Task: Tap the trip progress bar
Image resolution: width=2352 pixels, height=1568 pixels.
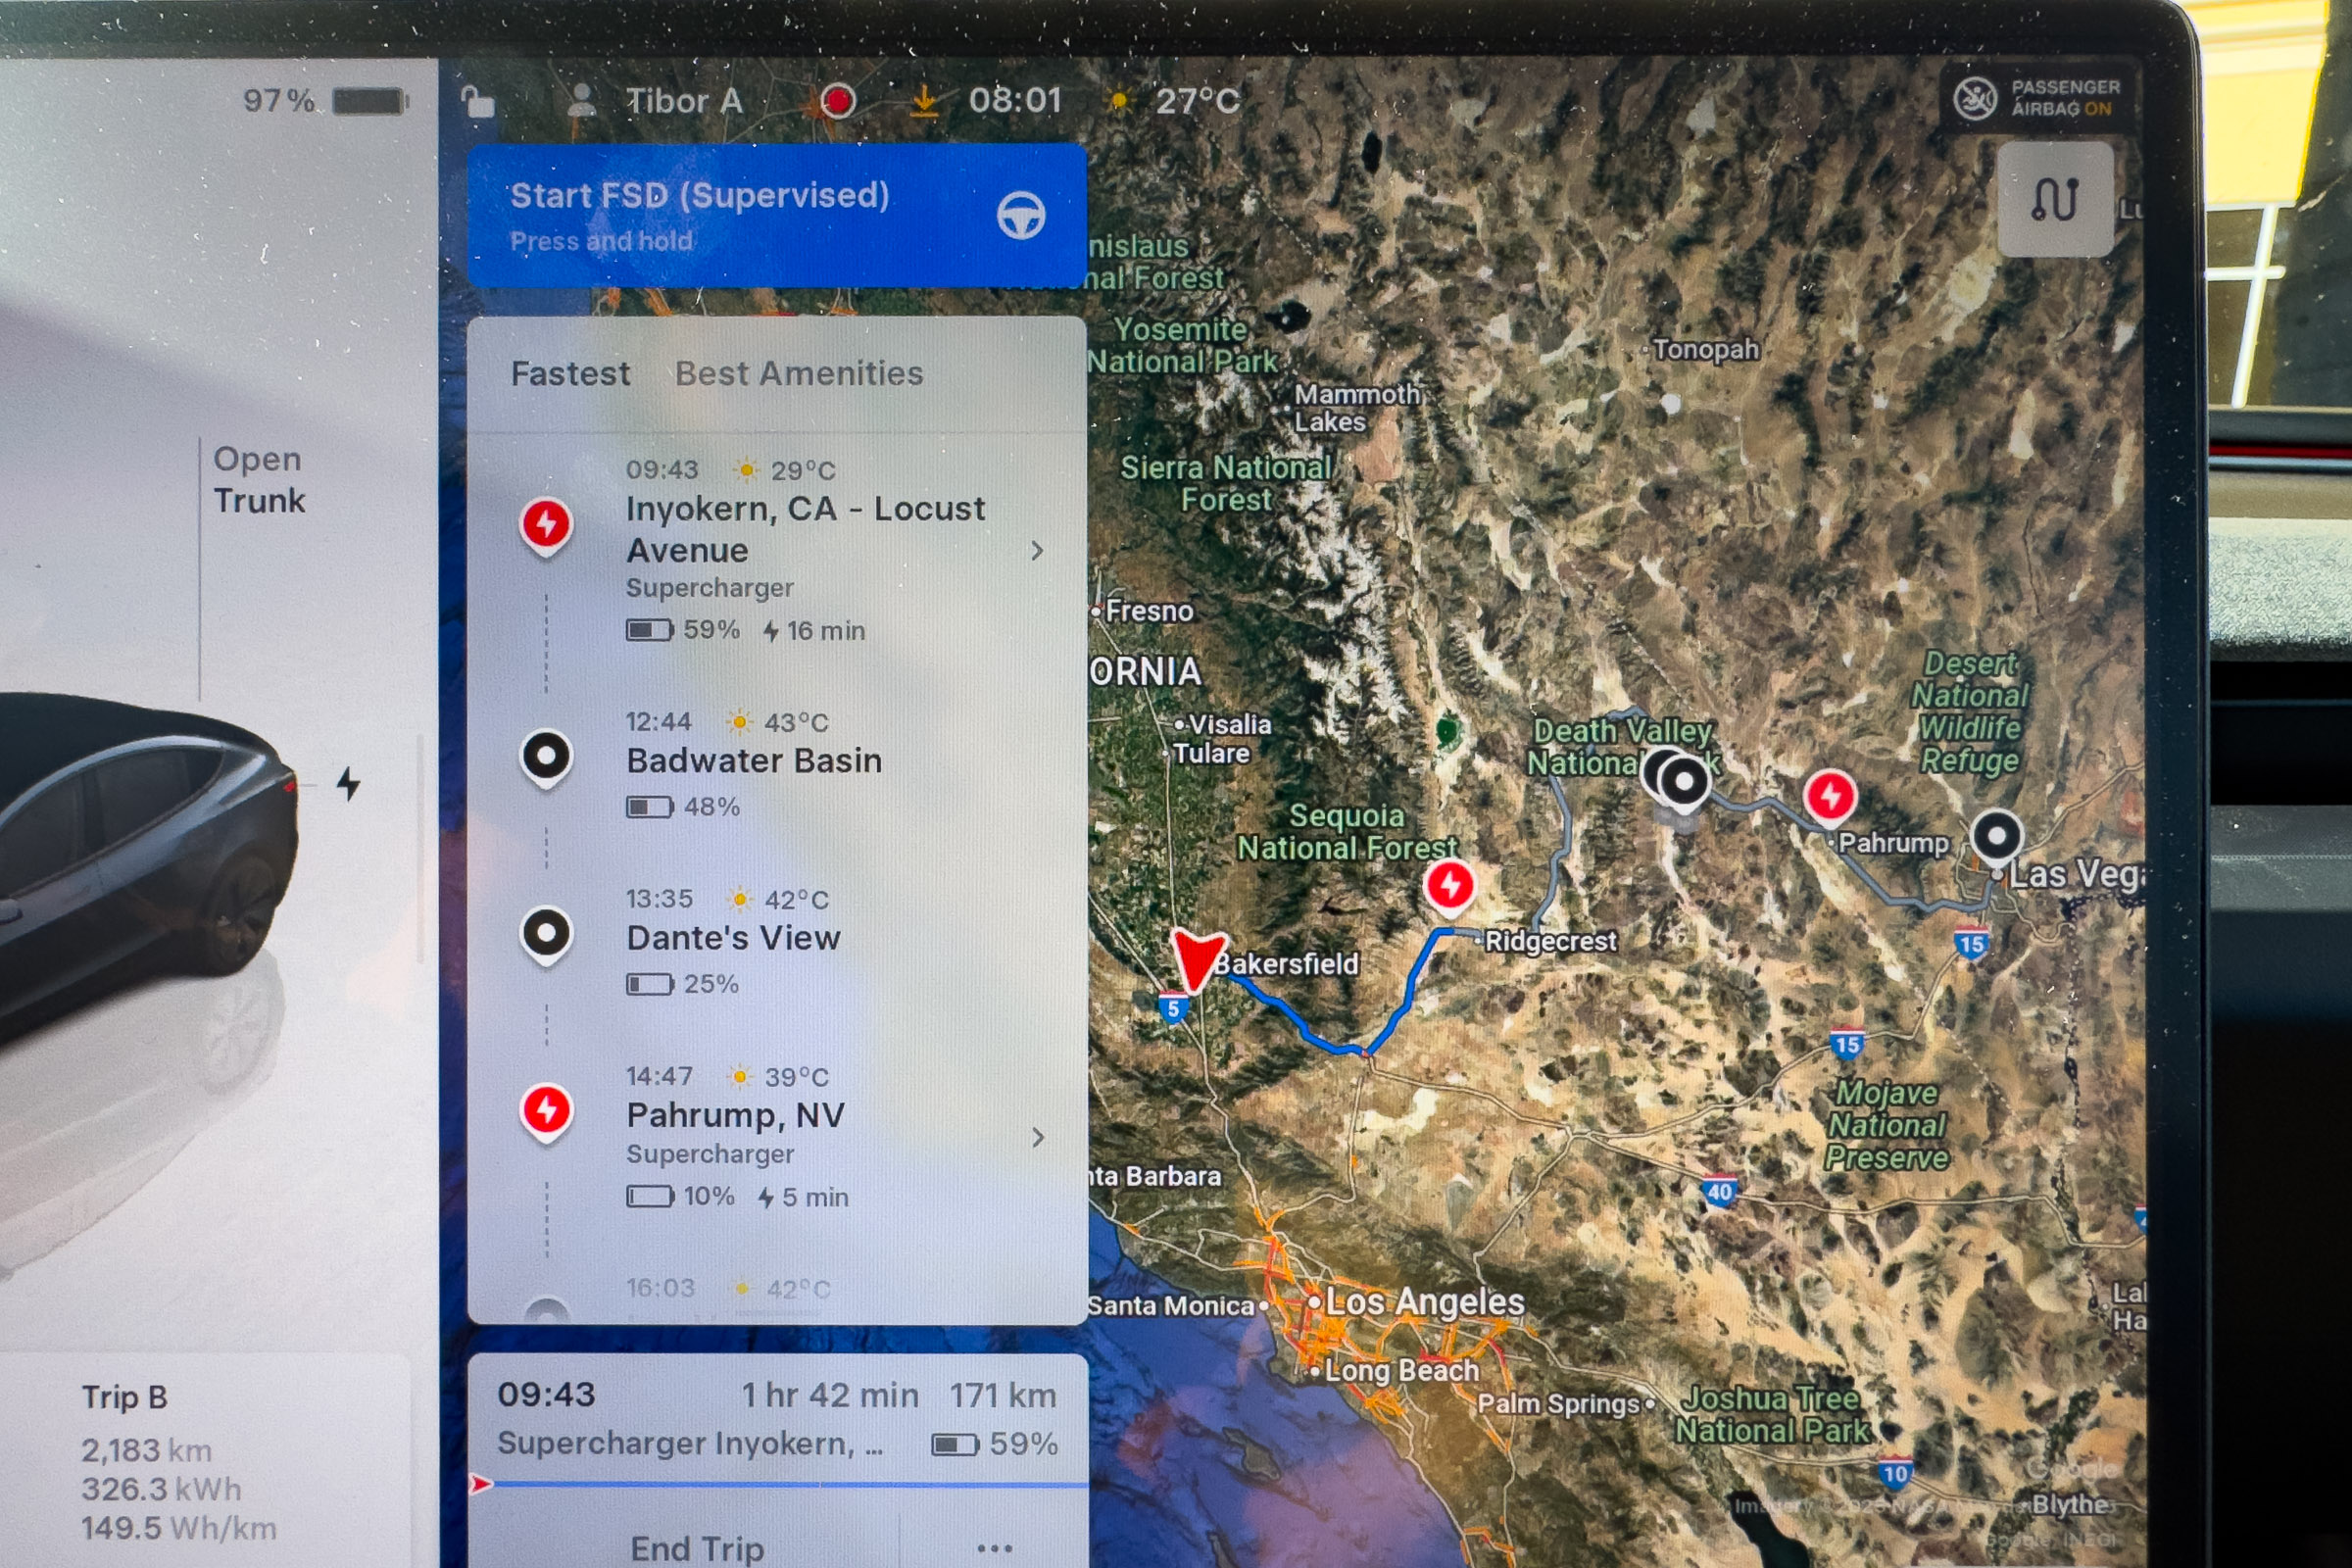Action: pyautogui.click(x=778, y=1485)
